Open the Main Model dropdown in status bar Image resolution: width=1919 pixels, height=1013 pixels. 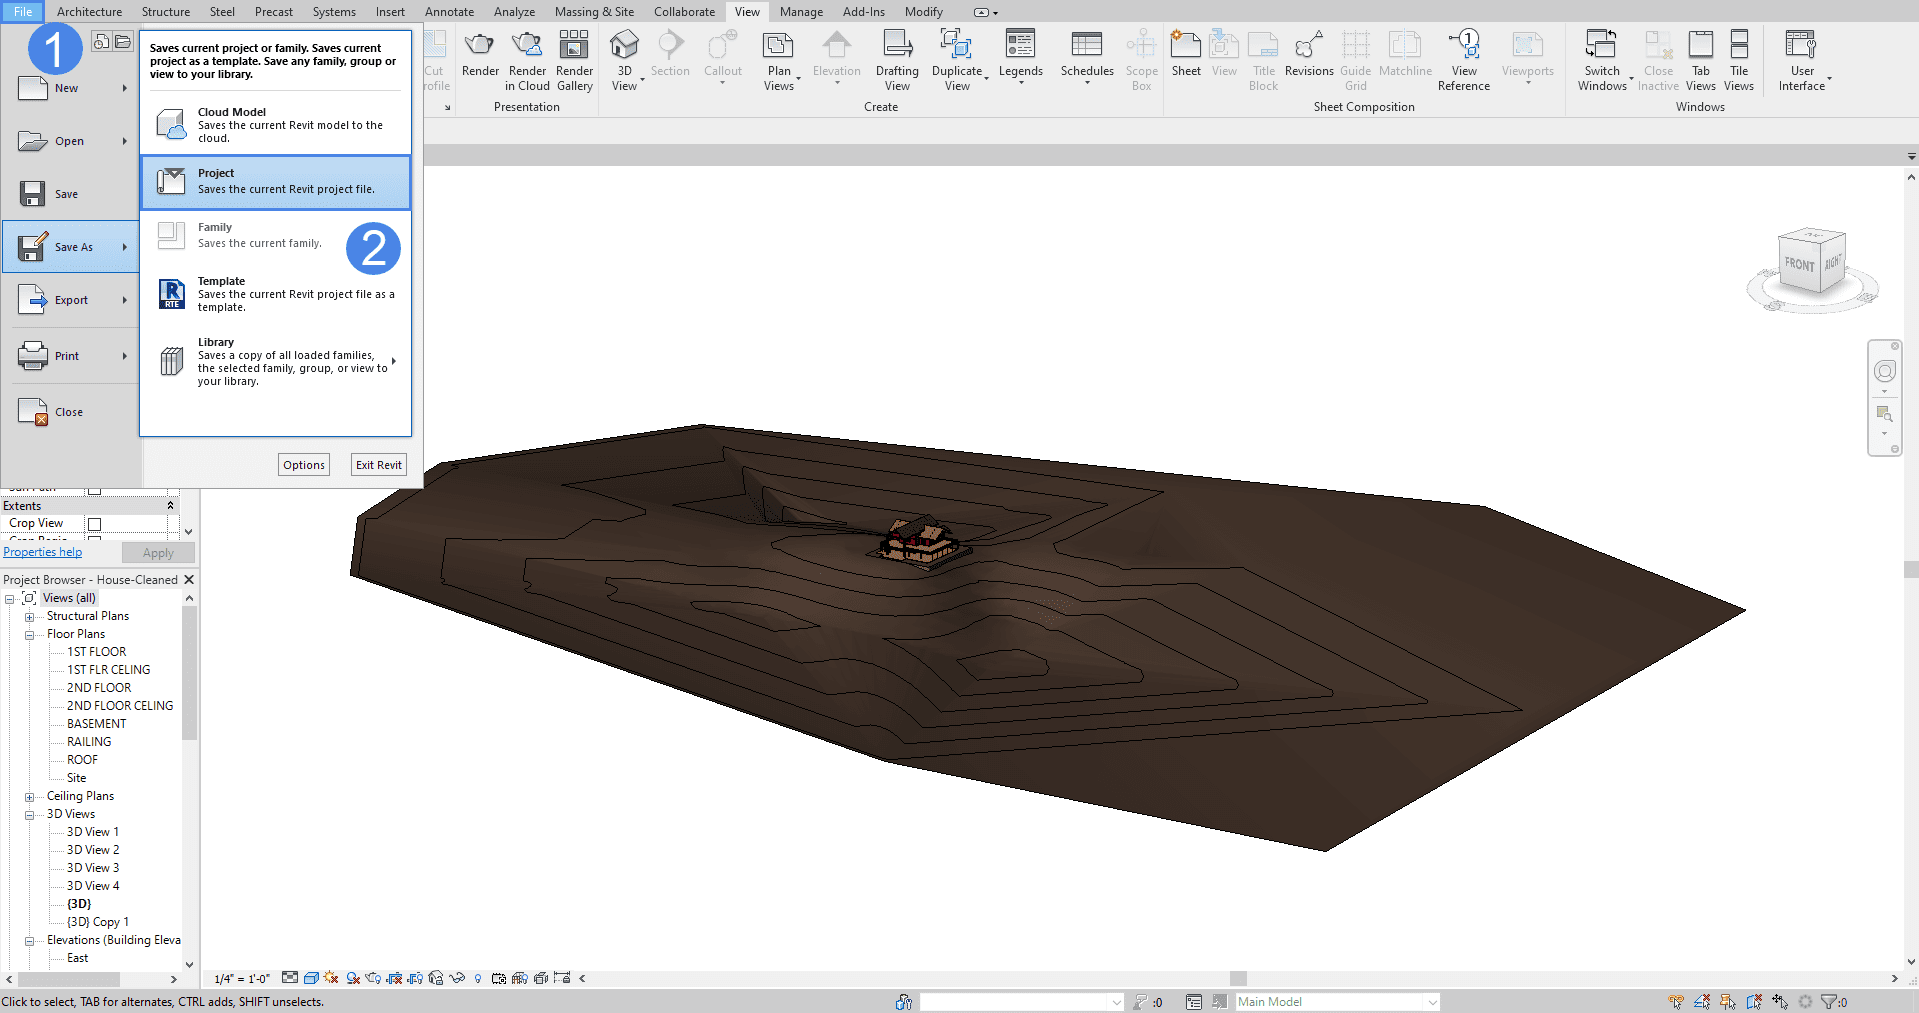pyautogui.click(x=1432, y=1002)
